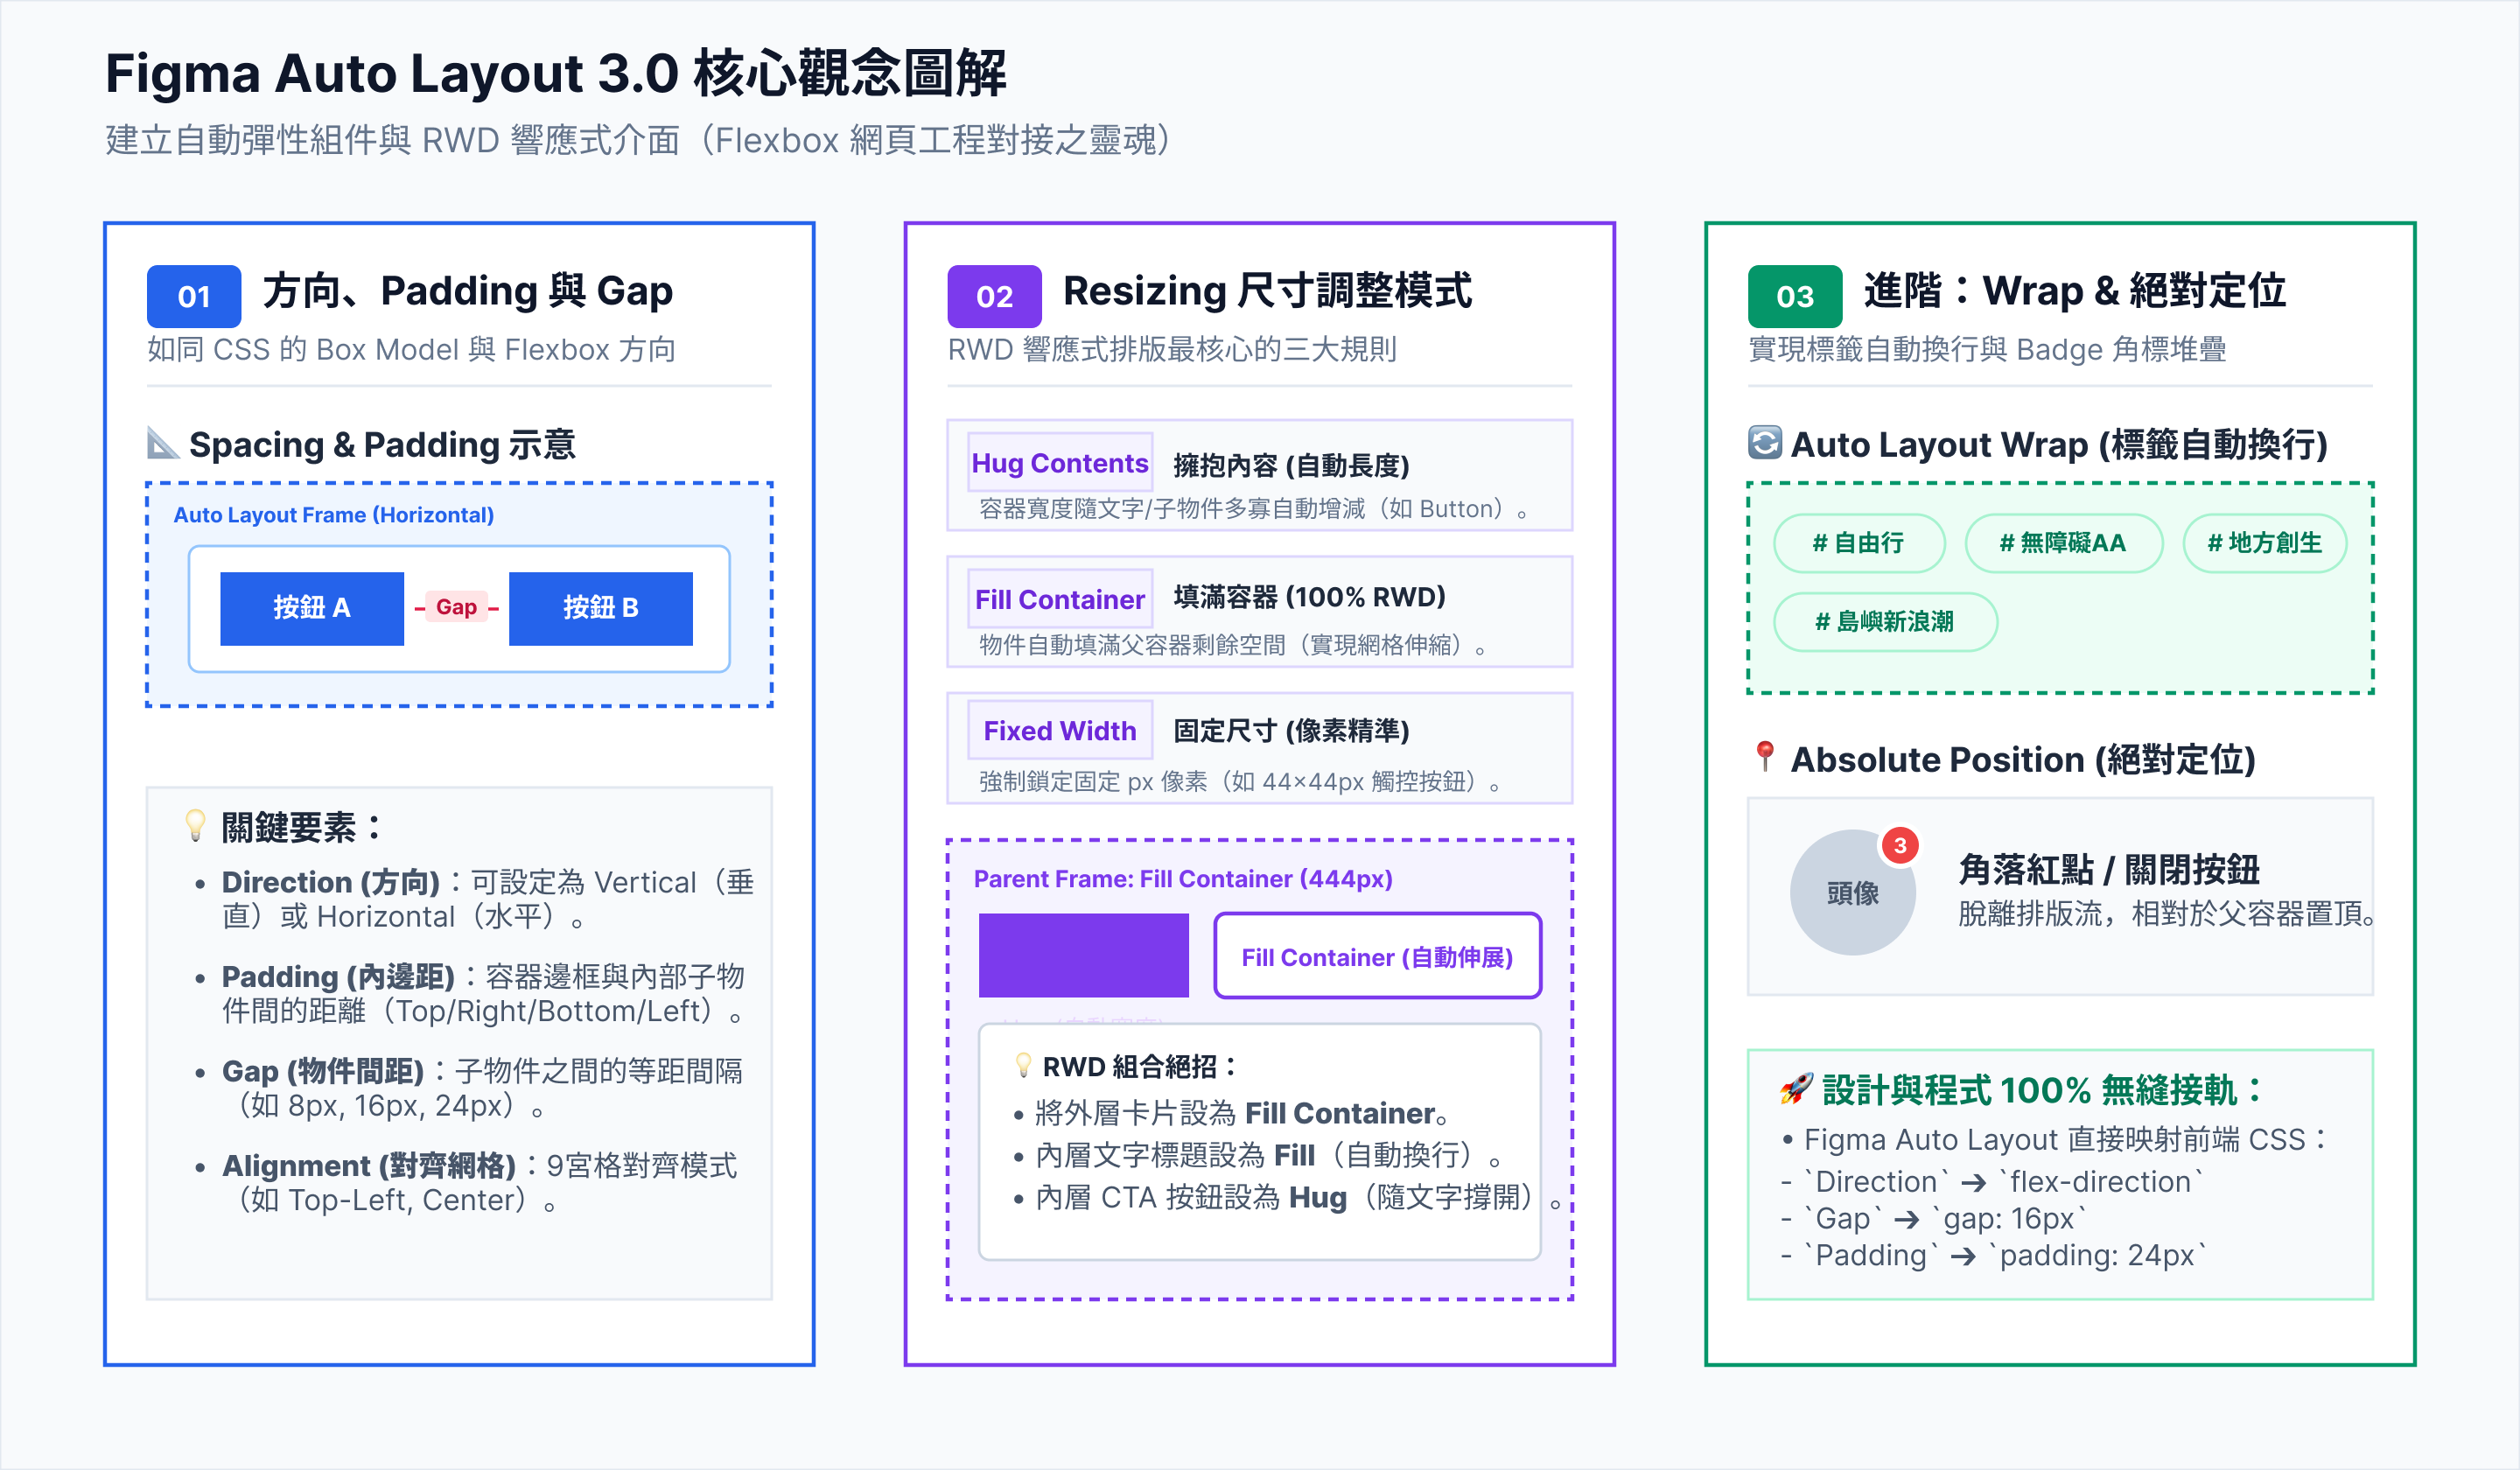Viewport: 2520px width, 1470px height.
Task: Click the gray 頭像 avatar circle
Action: [x=1853, y=892]
